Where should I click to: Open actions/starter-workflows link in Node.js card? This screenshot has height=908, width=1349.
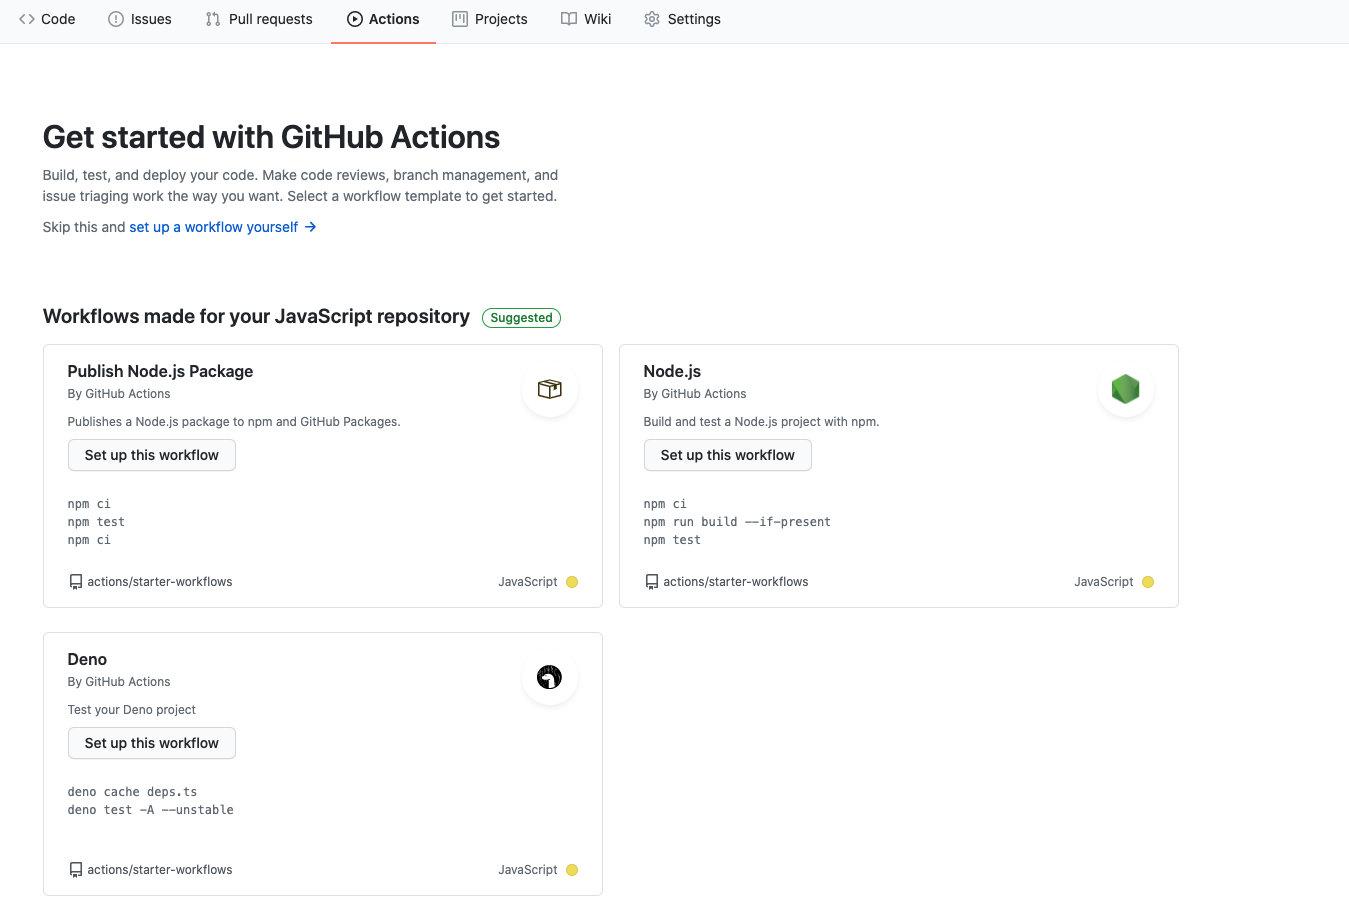coord(735,582)
